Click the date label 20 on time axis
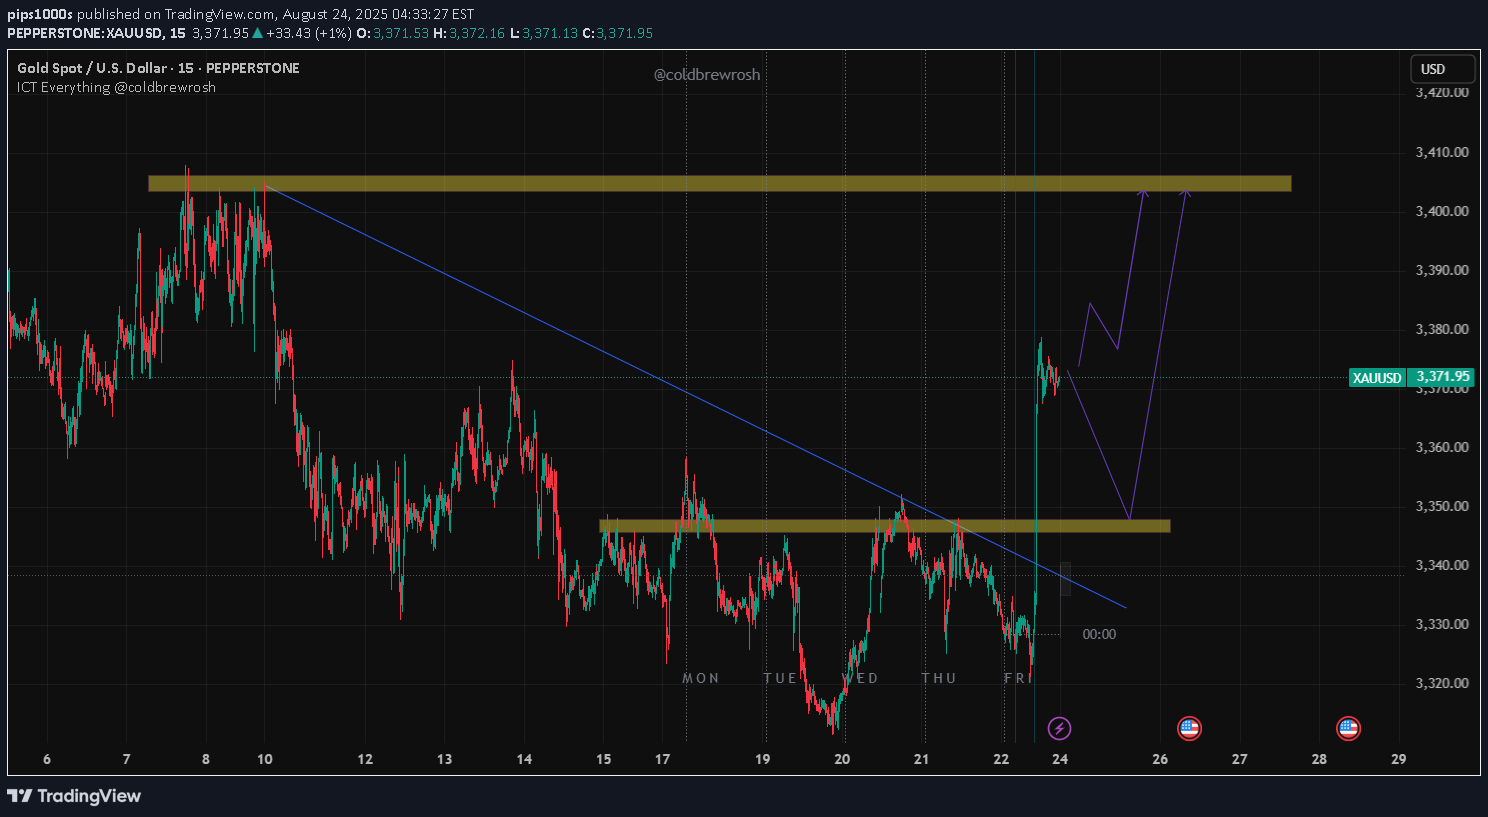The width and height of the screenshot is (1488, 817). click(842, 759)
